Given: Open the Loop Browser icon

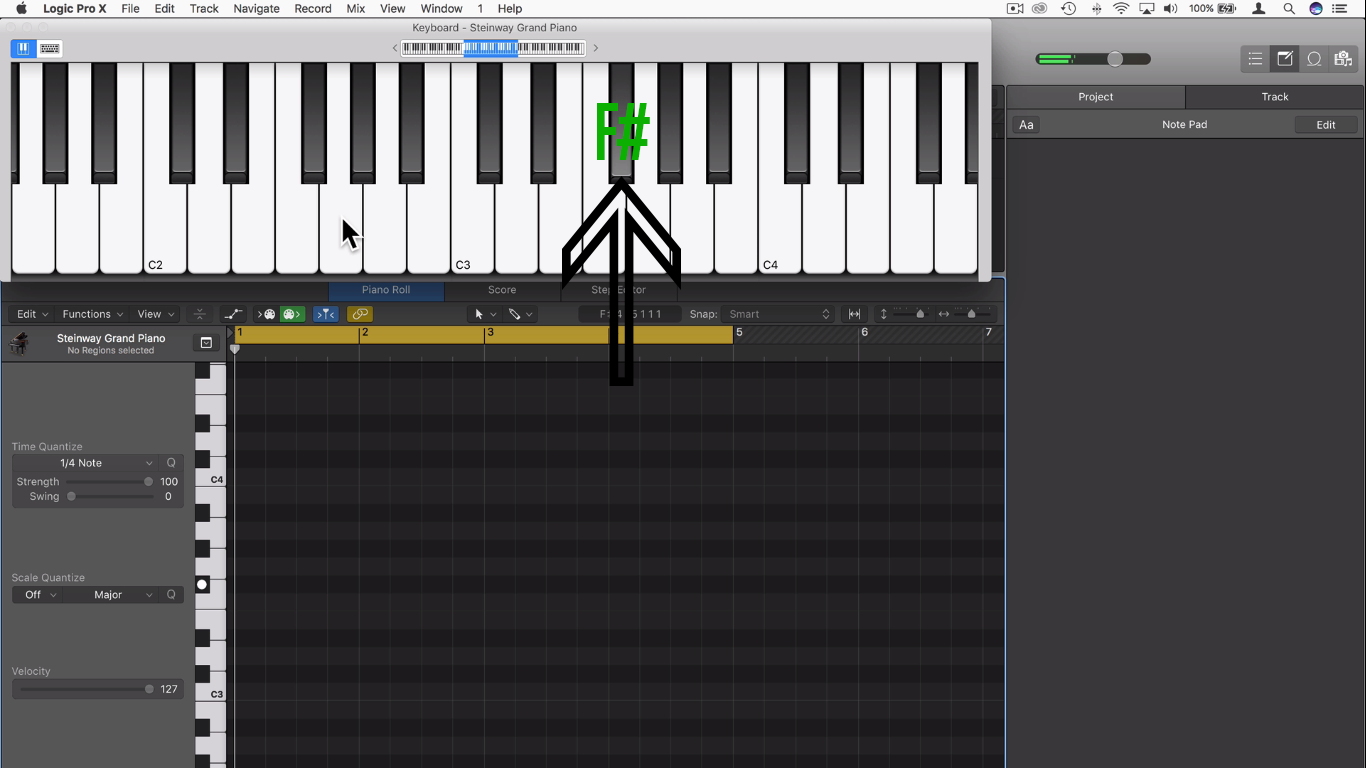Looking at the screenshot, I should click(x=1314, y=59).
